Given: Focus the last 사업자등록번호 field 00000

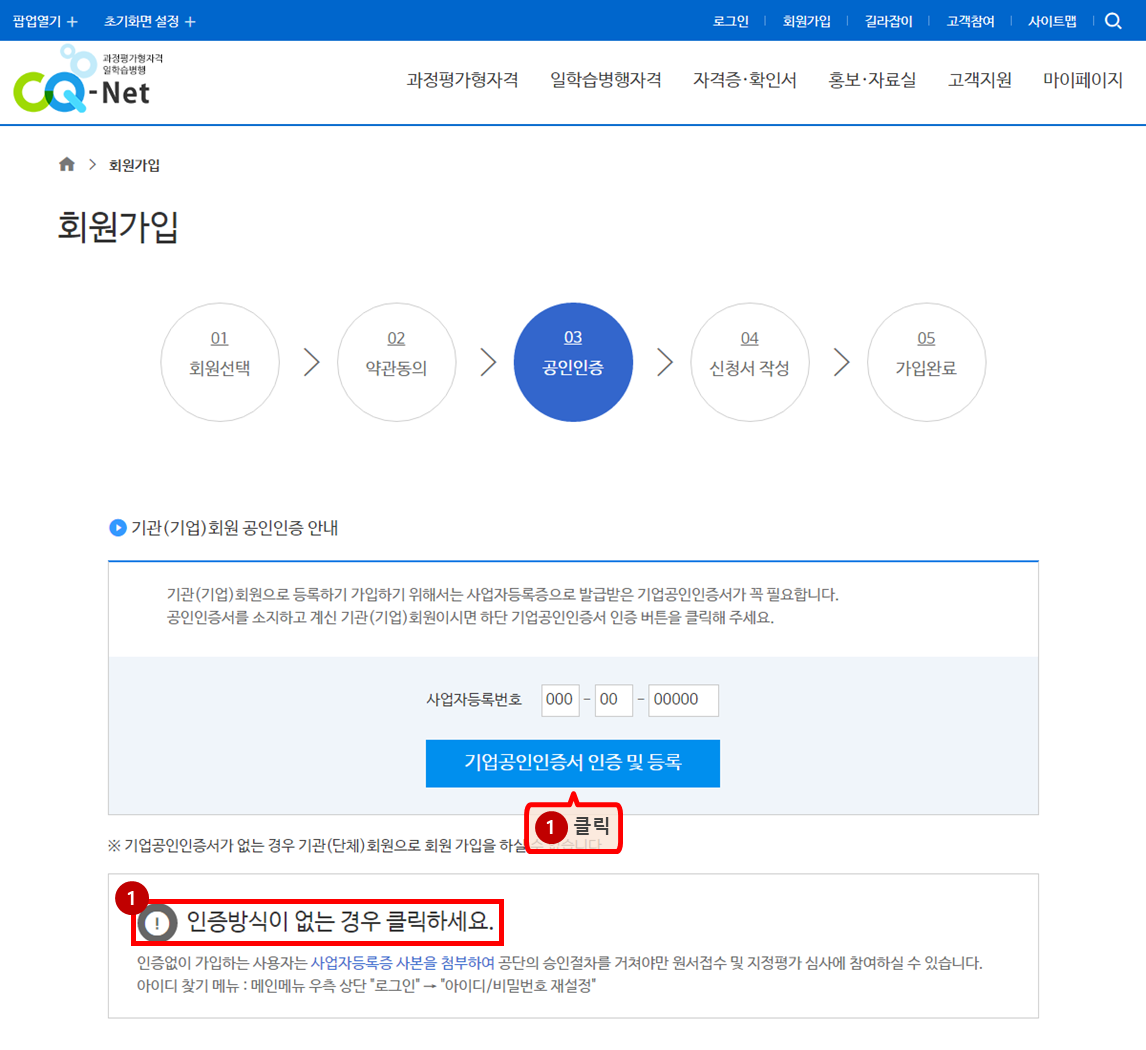Looking at the screenshot, I should point(683,700).
